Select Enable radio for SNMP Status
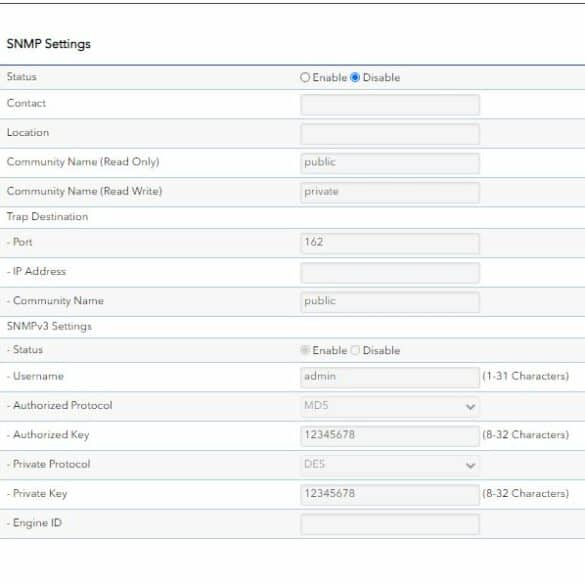The image size is (585, 585). (305, 77)
